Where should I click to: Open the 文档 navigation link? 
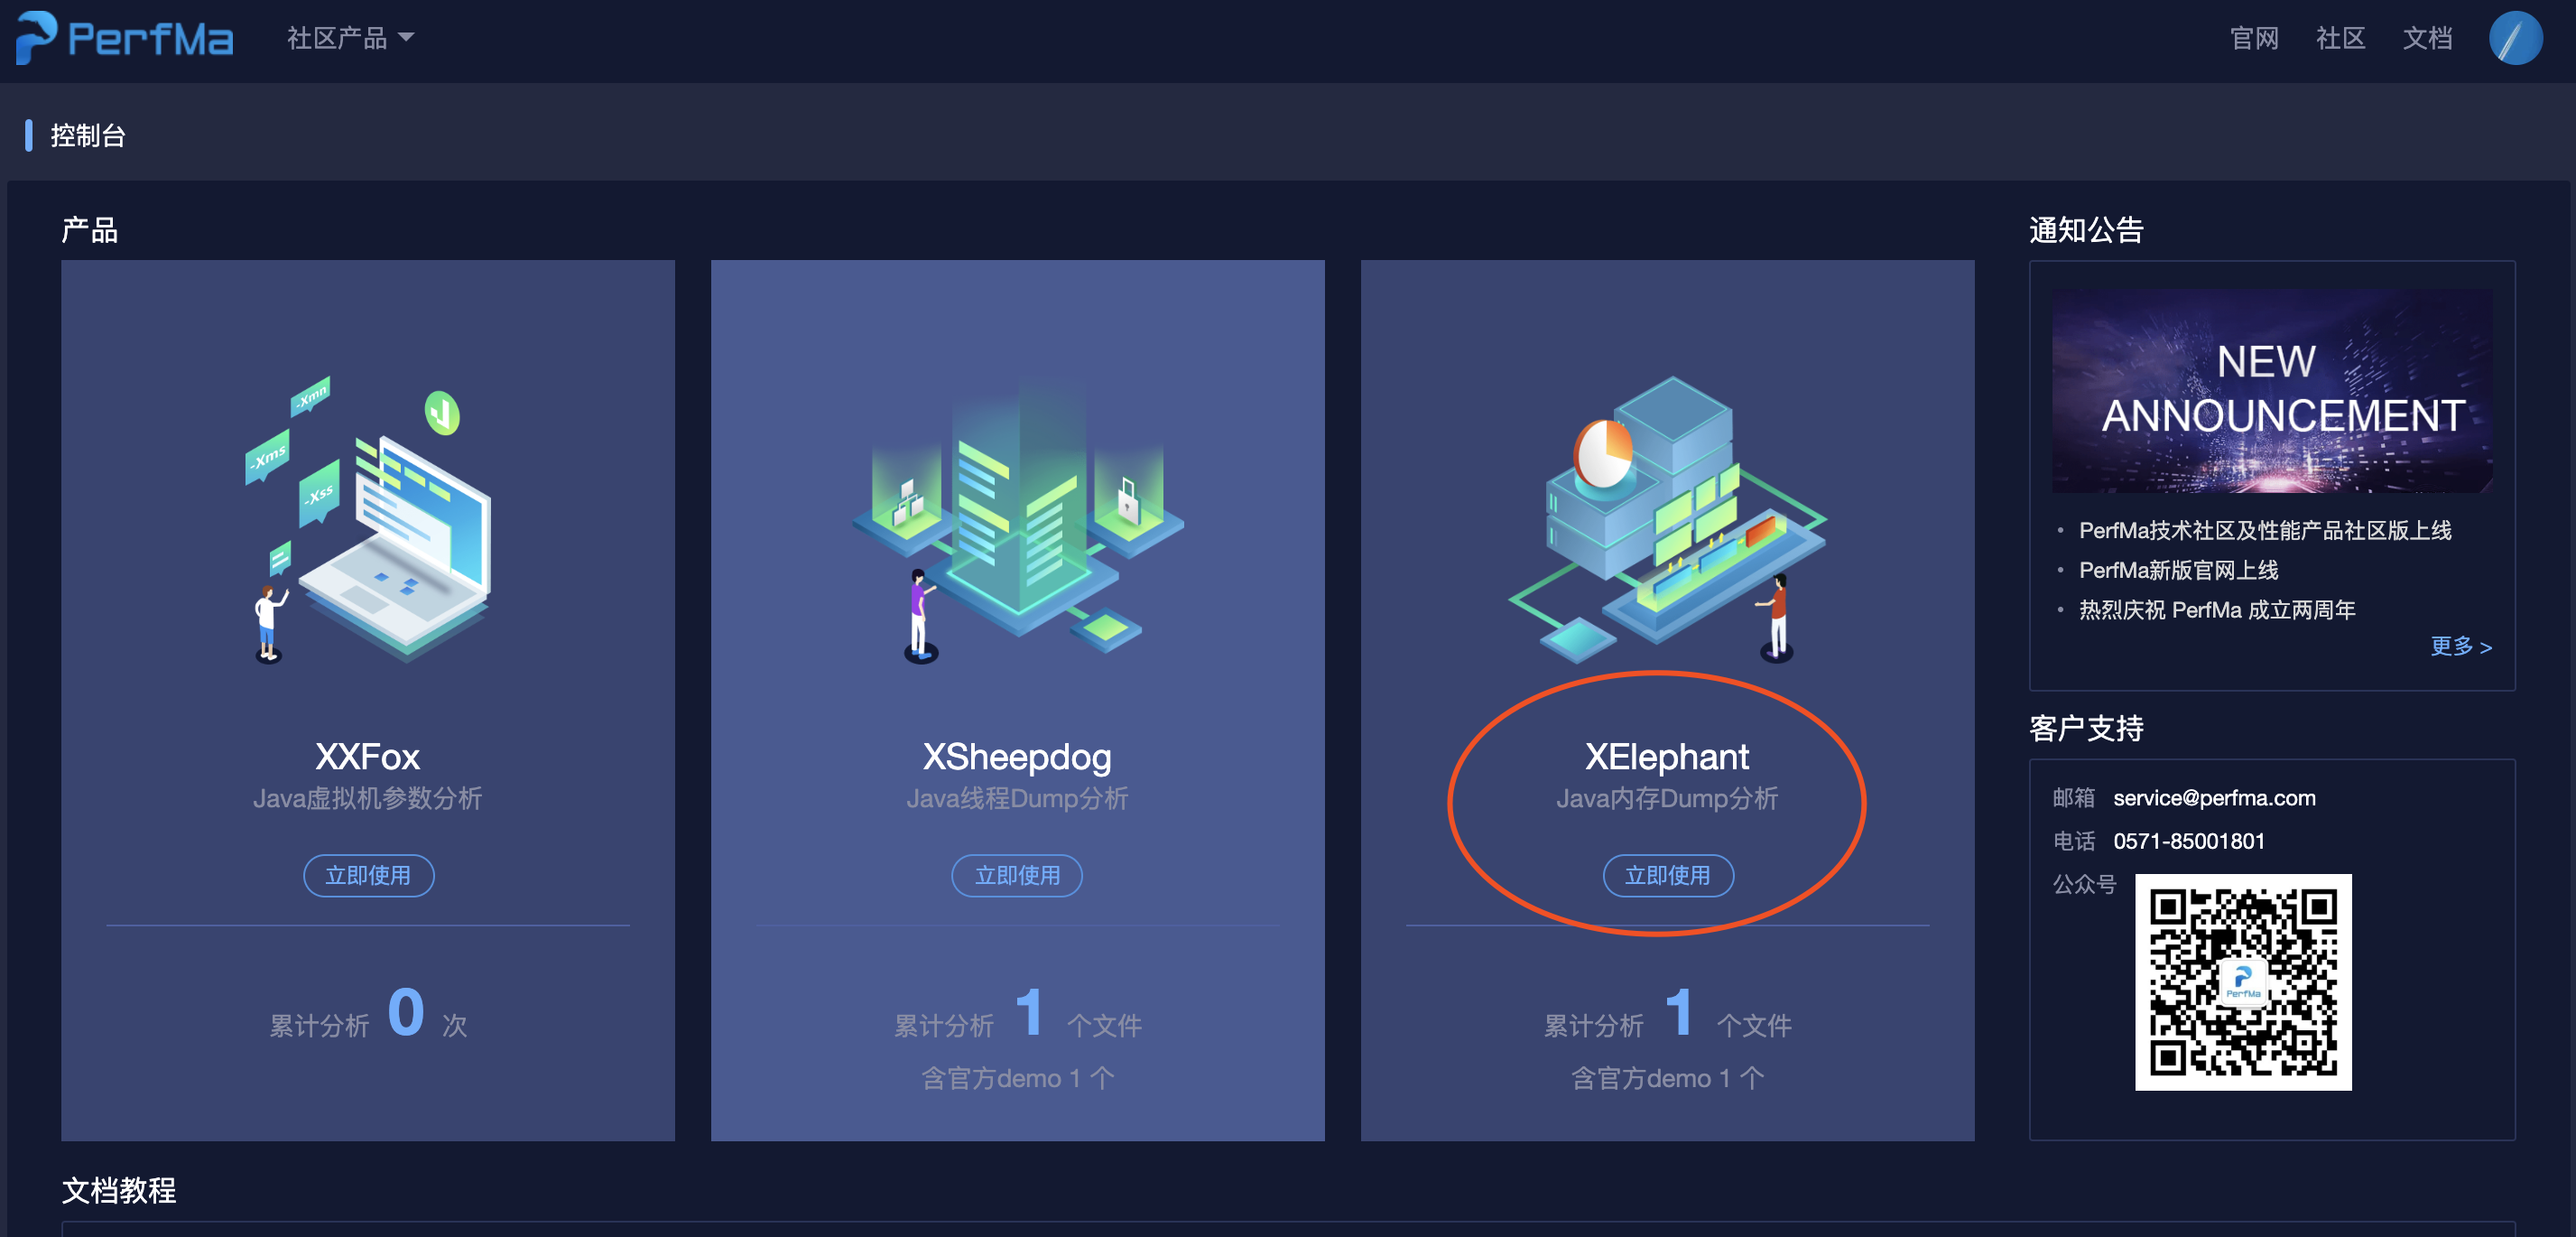(x=2427, y=38)
